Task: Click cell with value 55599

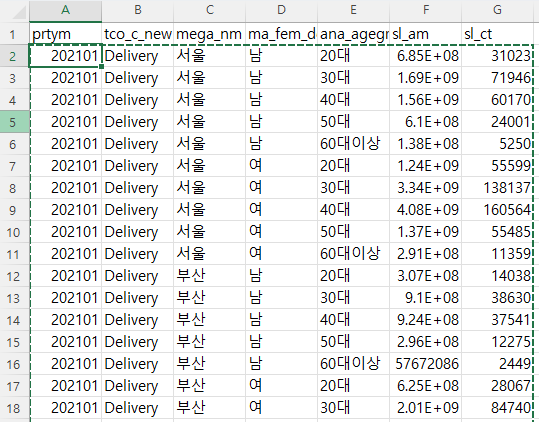Action: (x=497, y=166)
